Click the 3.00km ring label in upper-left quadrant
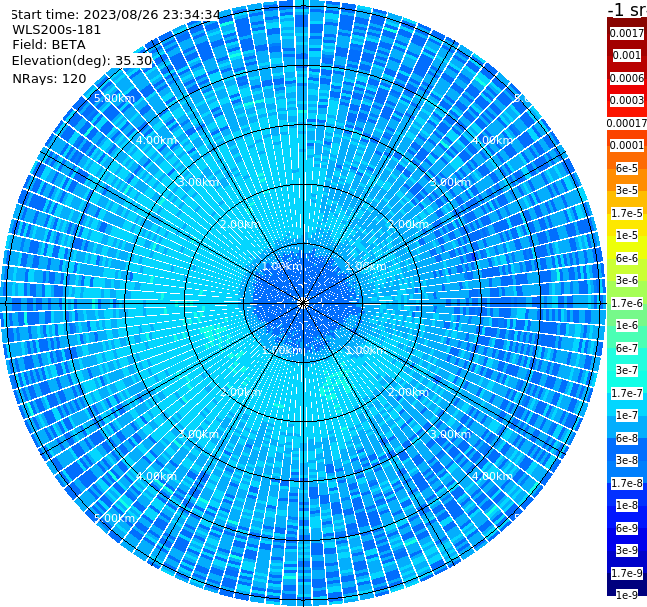 click(x=198, y=182)
